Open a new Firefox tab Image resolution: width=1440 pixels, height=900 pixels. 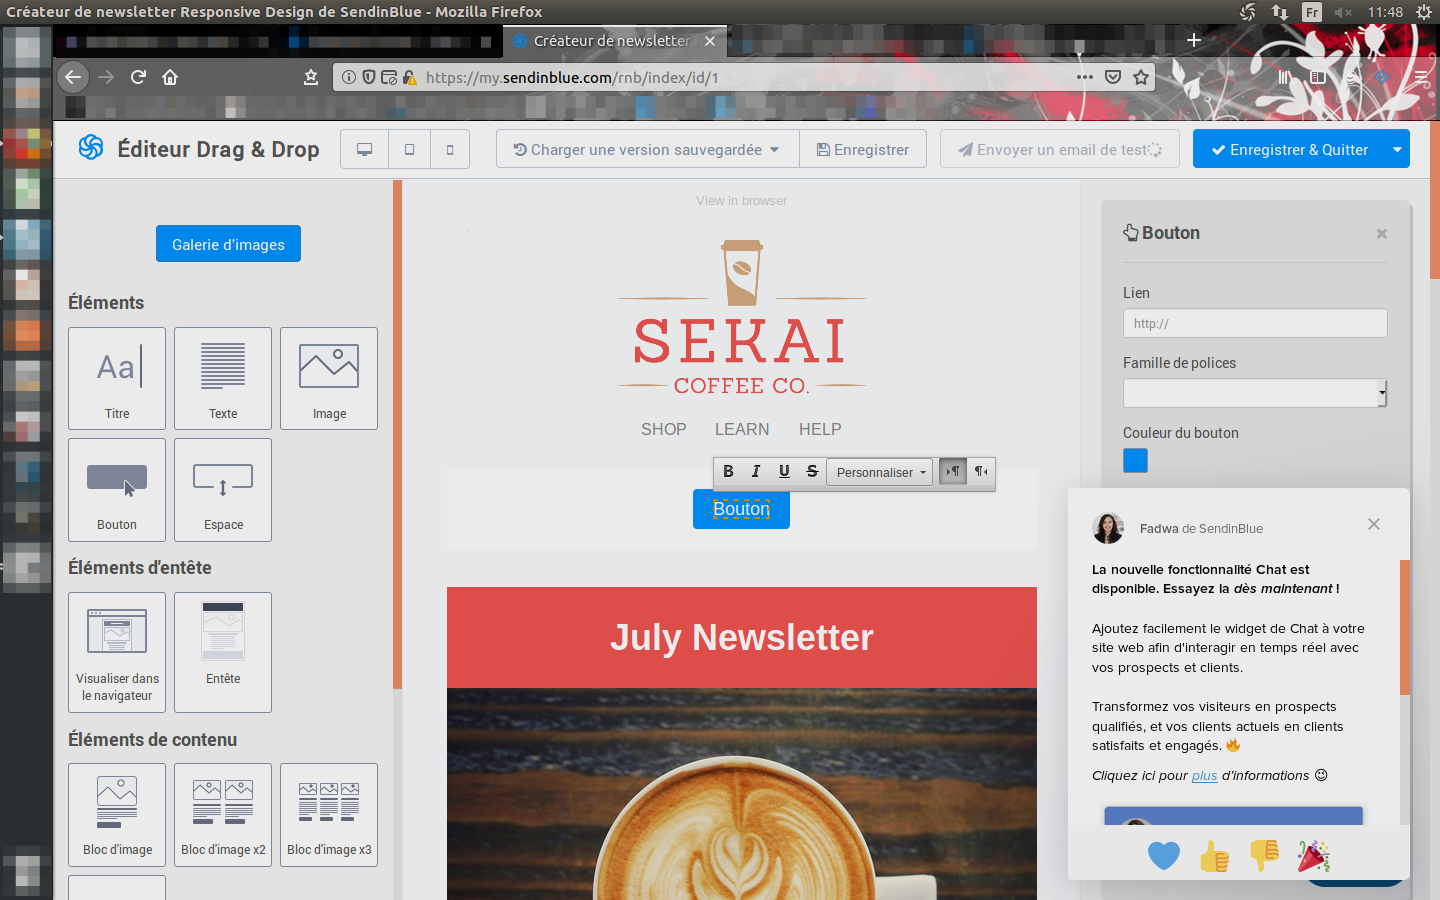(x=1193, y=40)
